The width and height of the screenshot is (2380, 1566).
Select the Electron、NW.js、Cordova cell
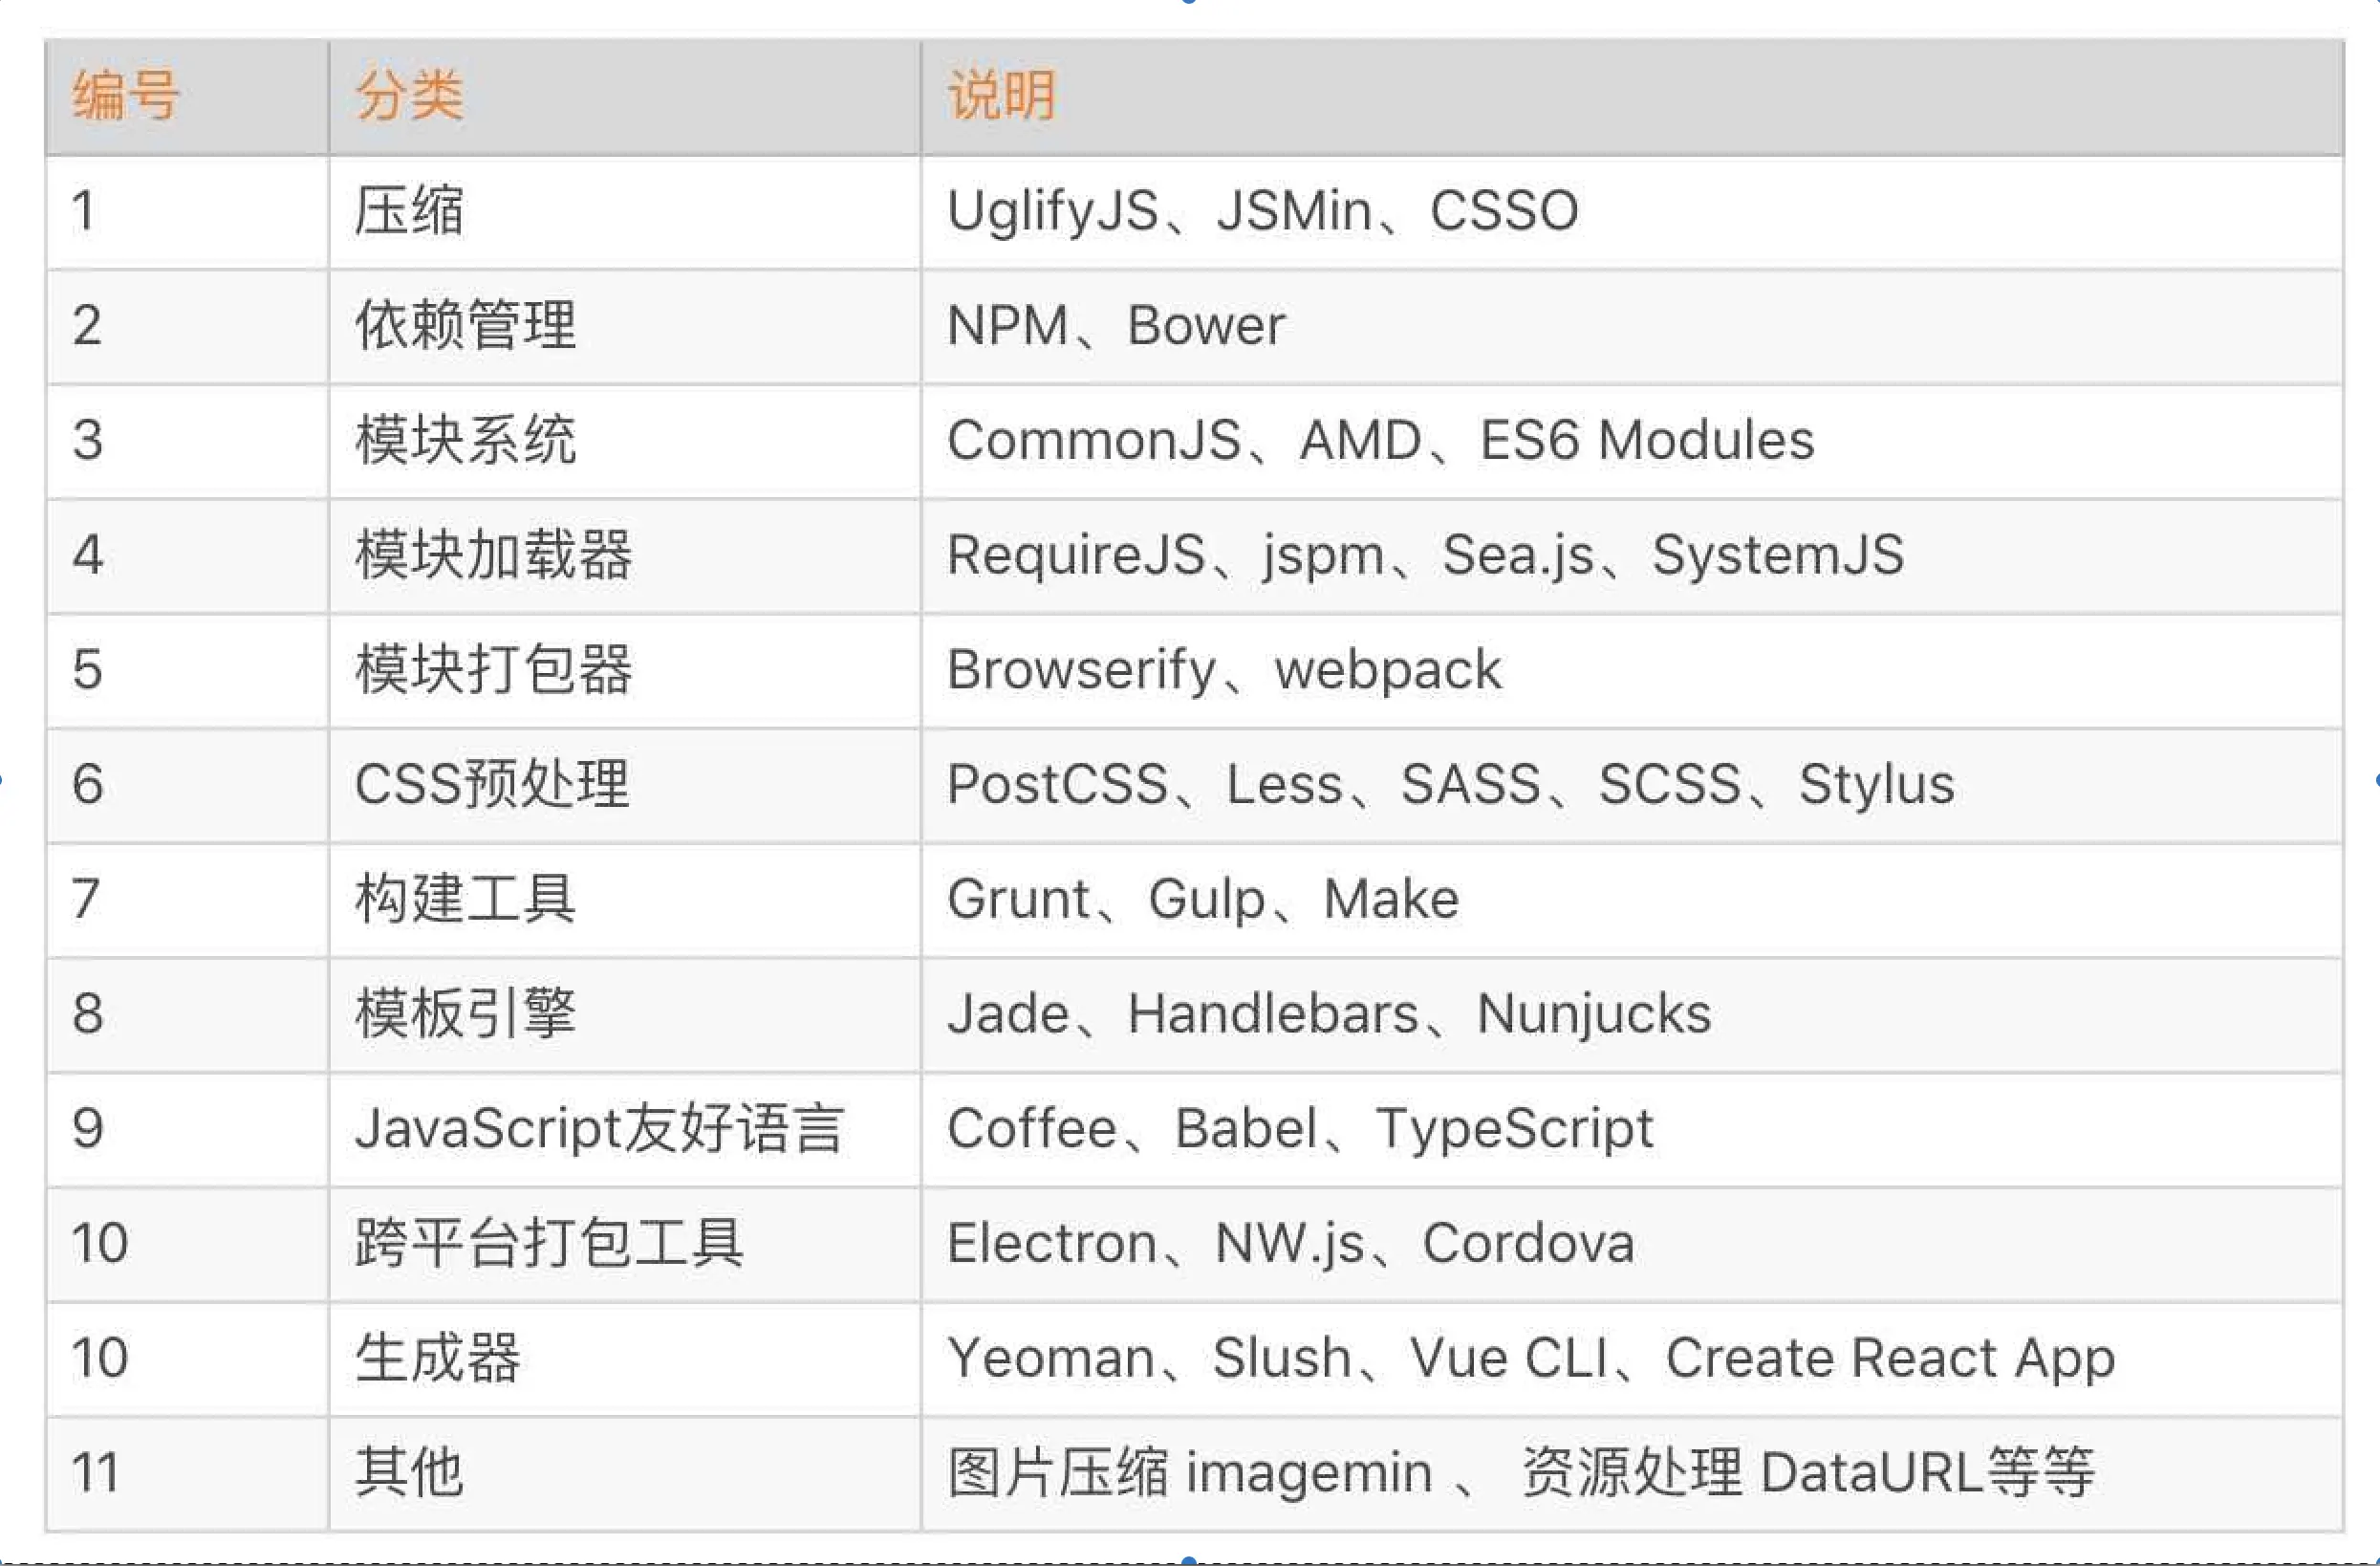1632,1244
